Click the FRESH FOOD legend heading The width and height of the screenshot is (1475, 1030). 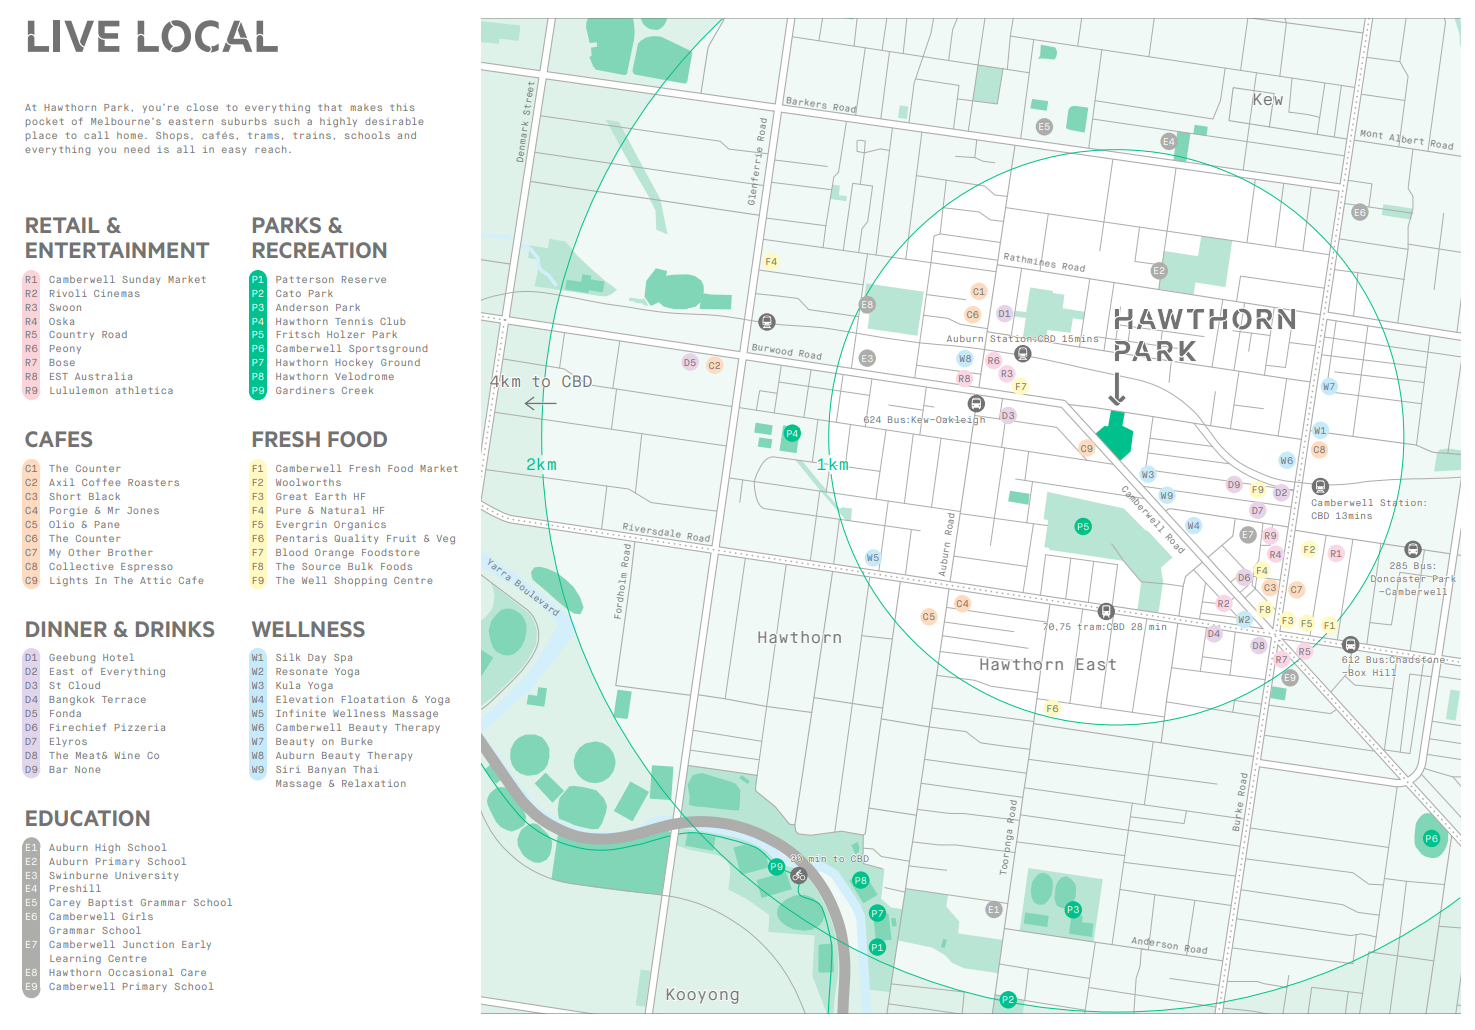[x=319, y=440]
